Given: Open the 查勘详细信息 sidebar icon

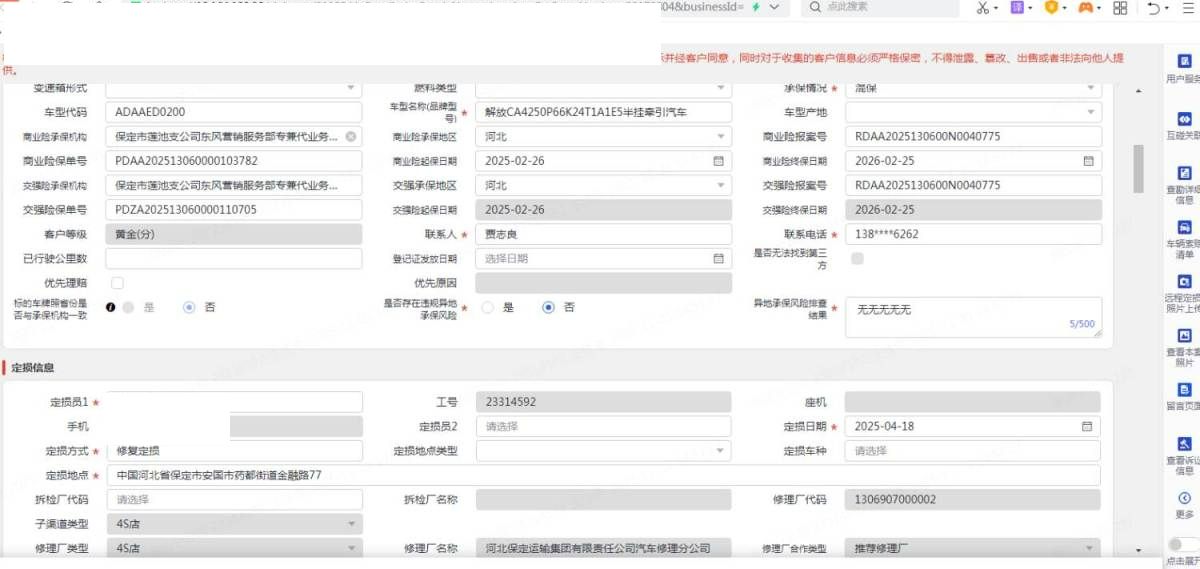Looking at the screenshot, I should tap(1184, 173).
